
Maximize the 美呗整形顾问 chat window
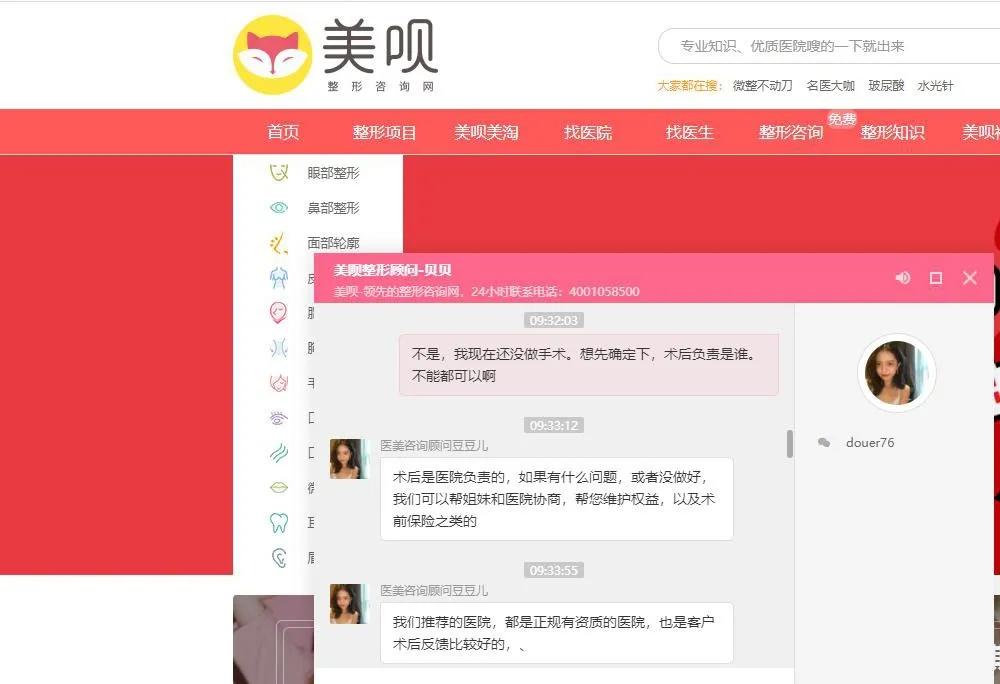(x=936, y=279)
